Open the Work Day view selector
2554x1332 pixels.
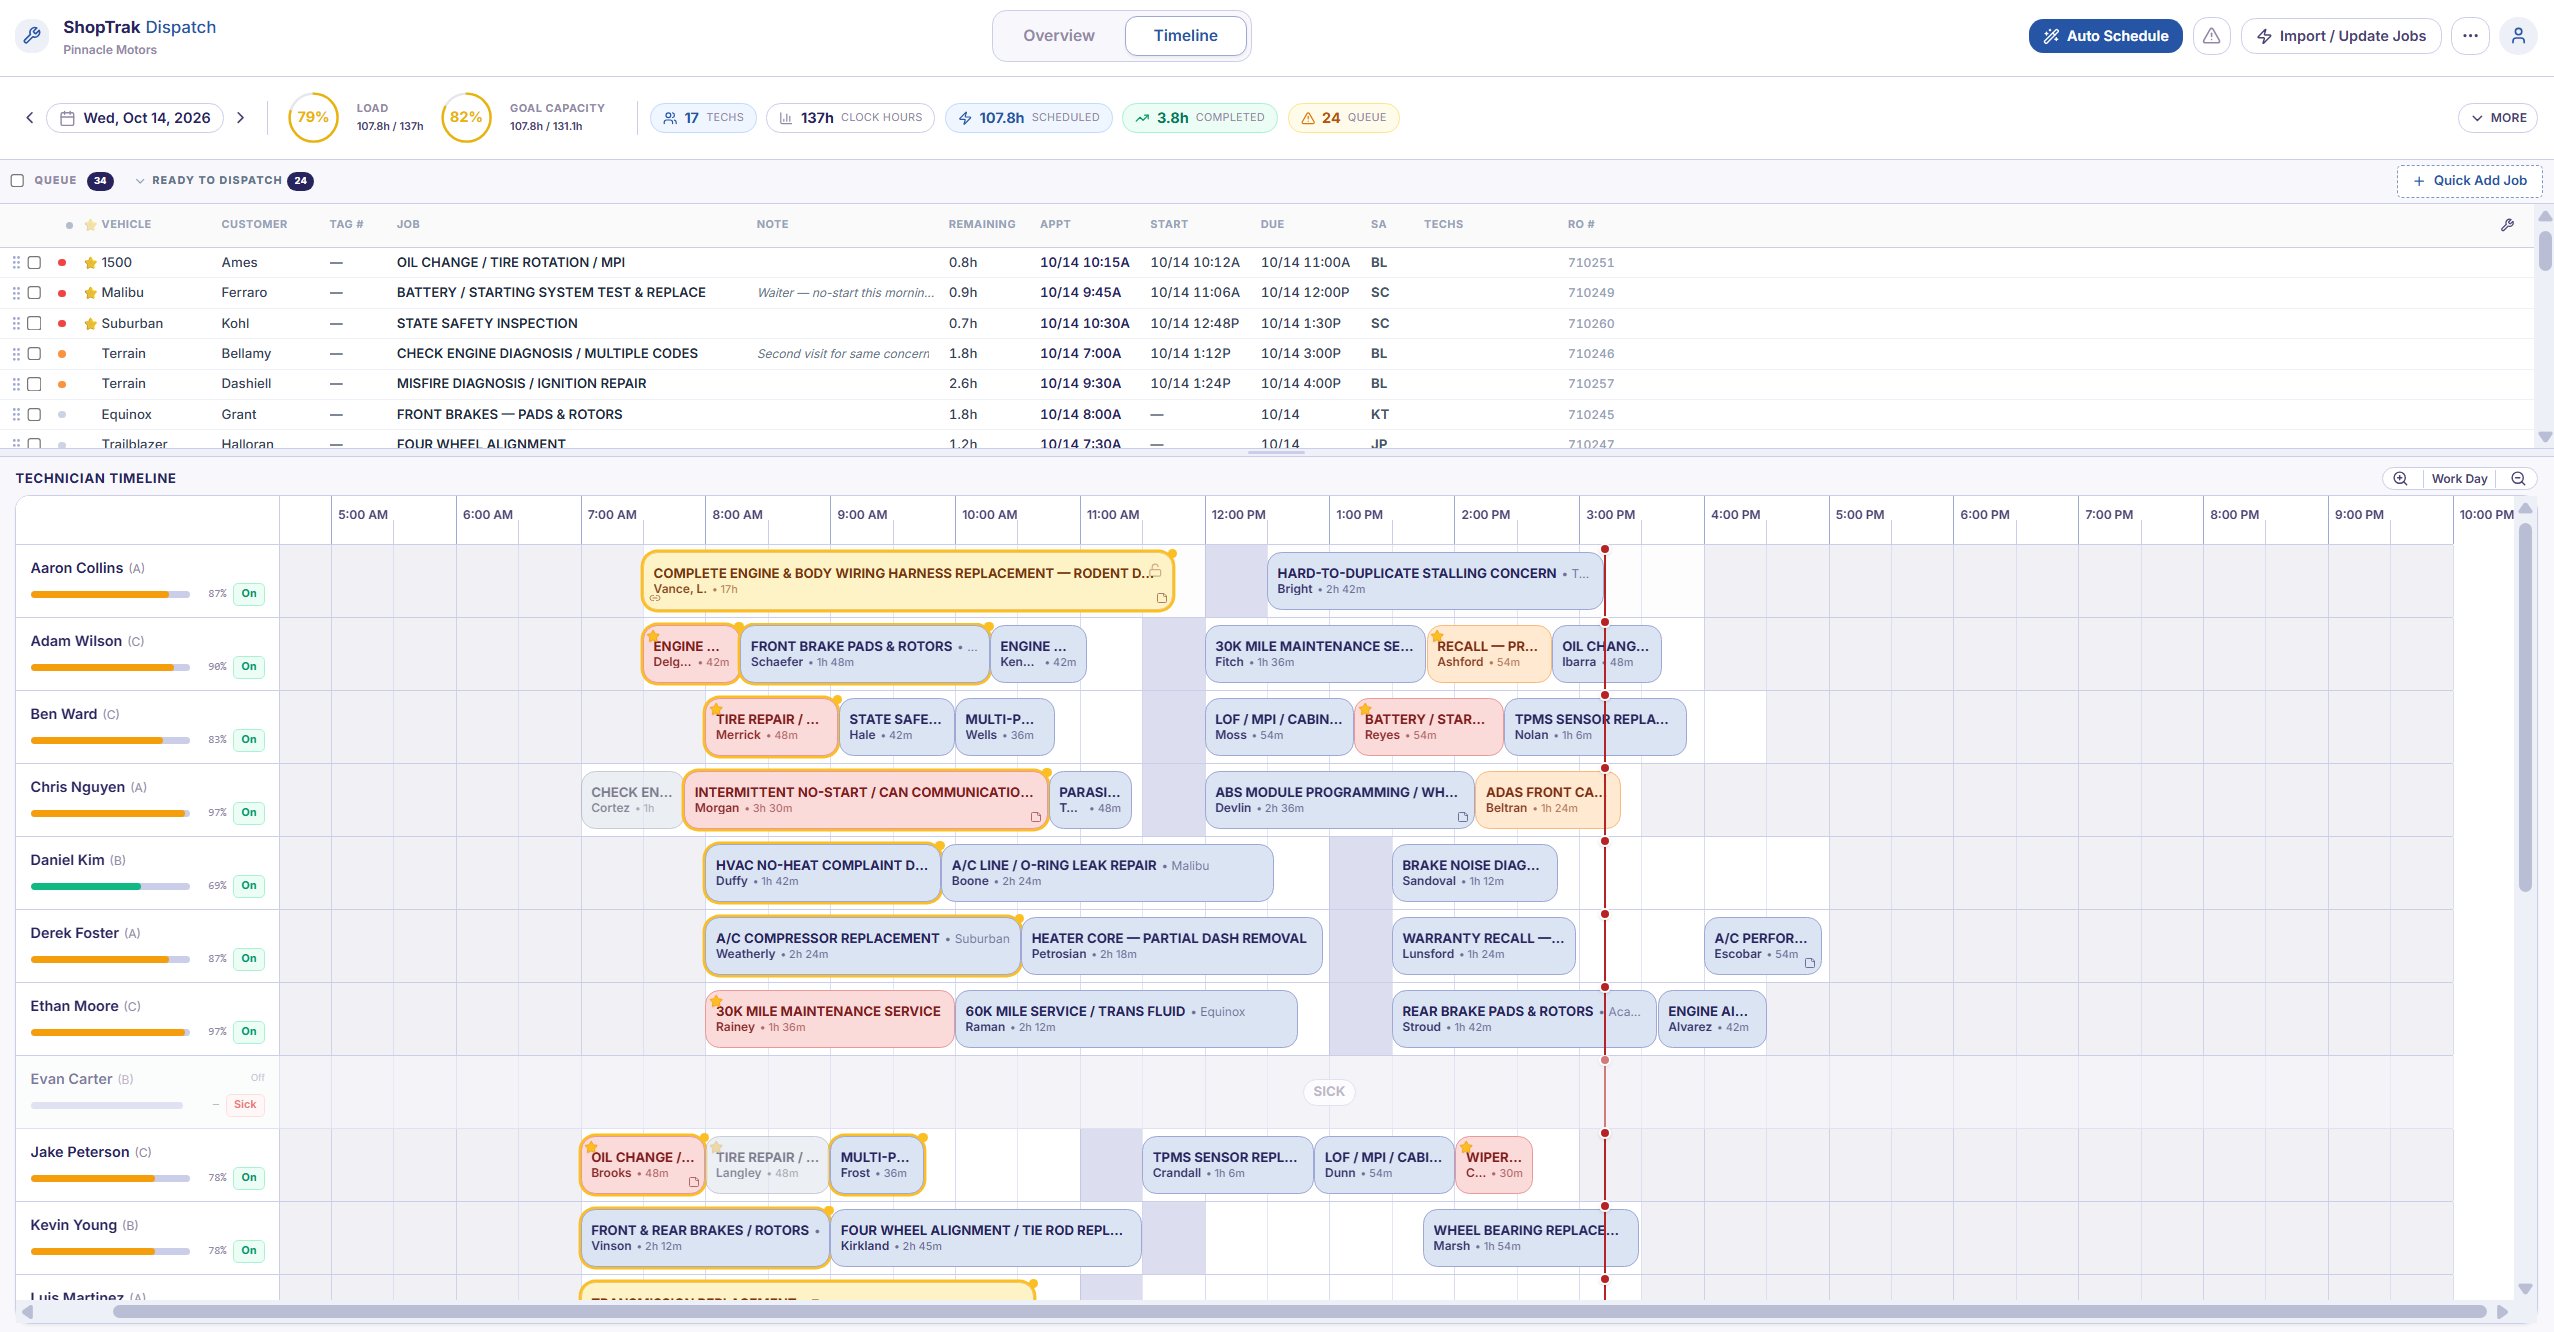[2459, 479]
